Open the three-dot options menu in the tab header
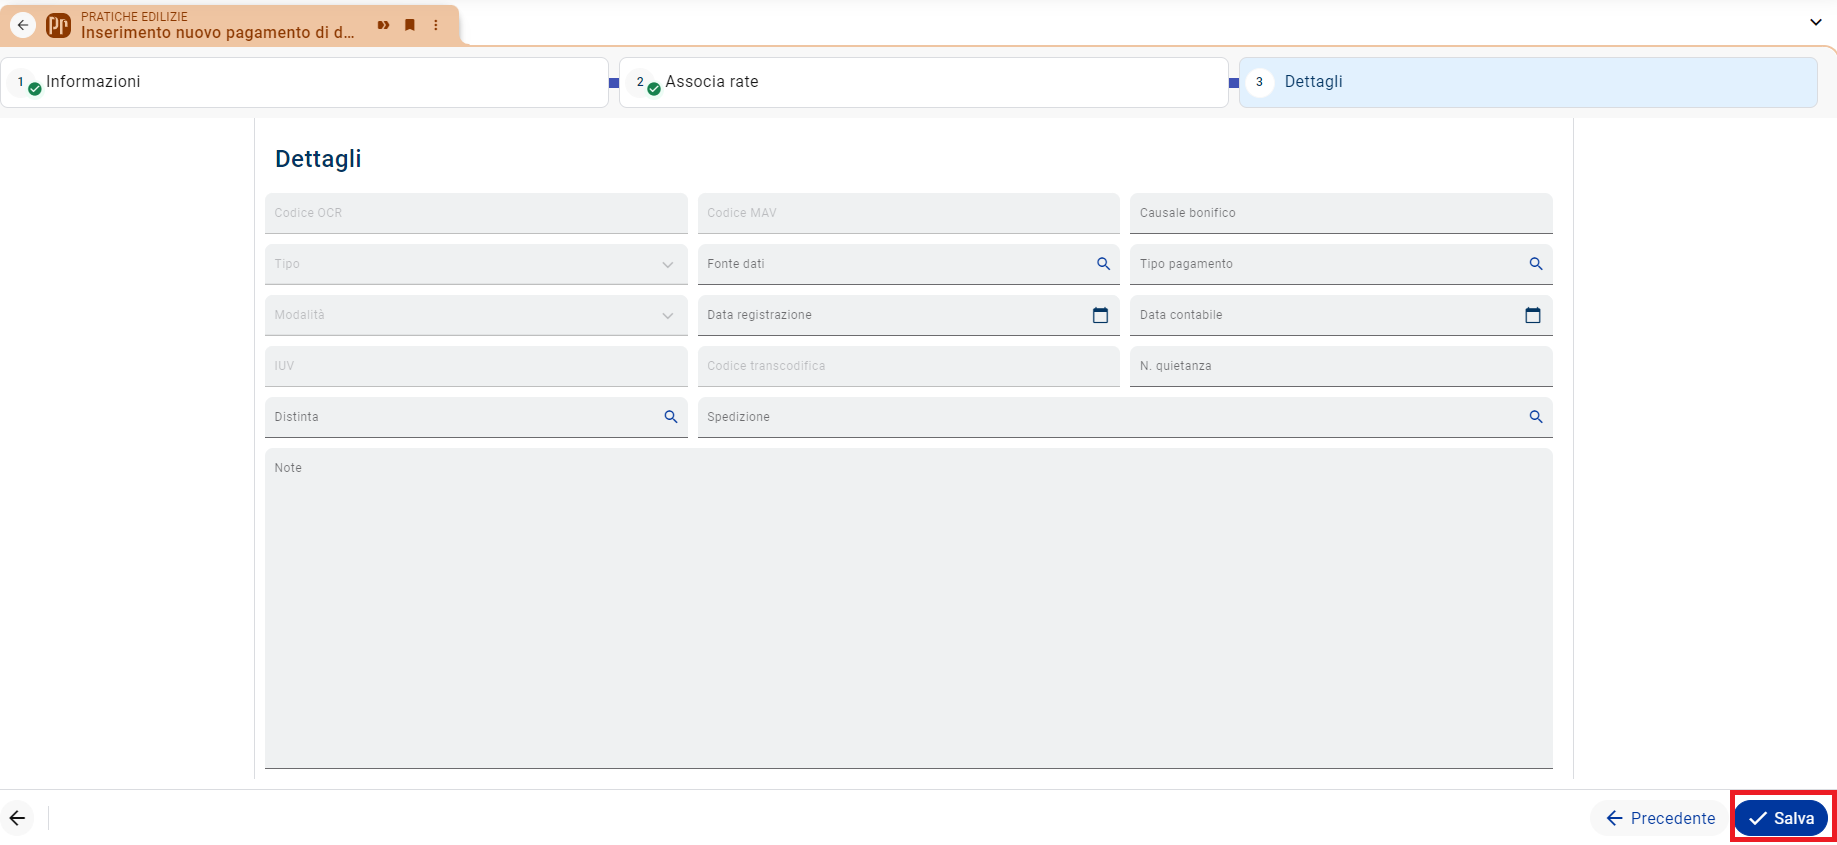Image resolution: width=1837 pixels, height=845 pixels. tap(436, 25)
